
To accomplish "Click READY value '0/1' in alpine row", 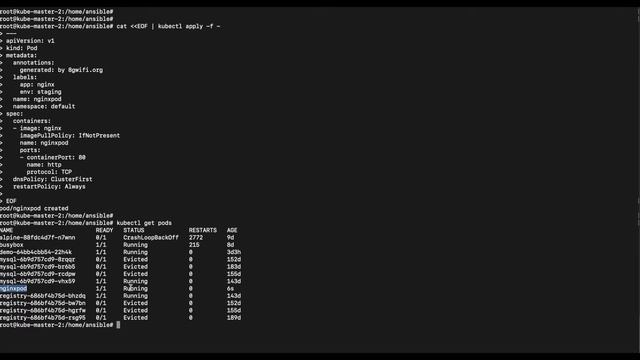I will pos(101,238).
